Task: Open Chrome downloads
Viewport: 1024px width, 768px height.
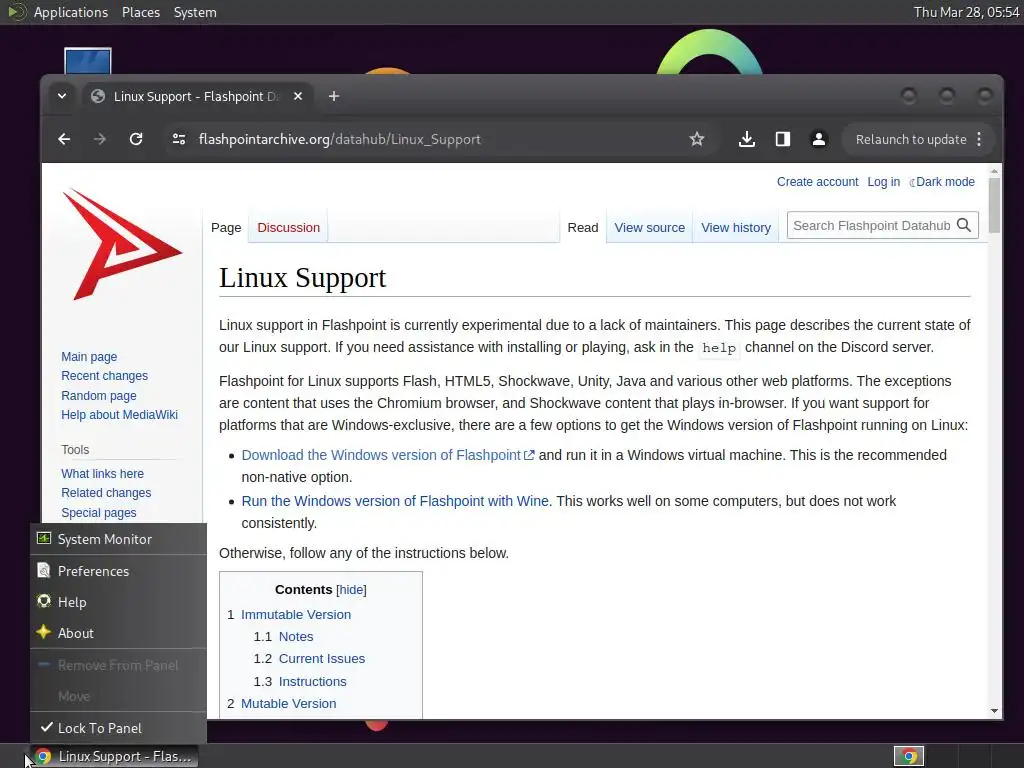Action: 746,139
